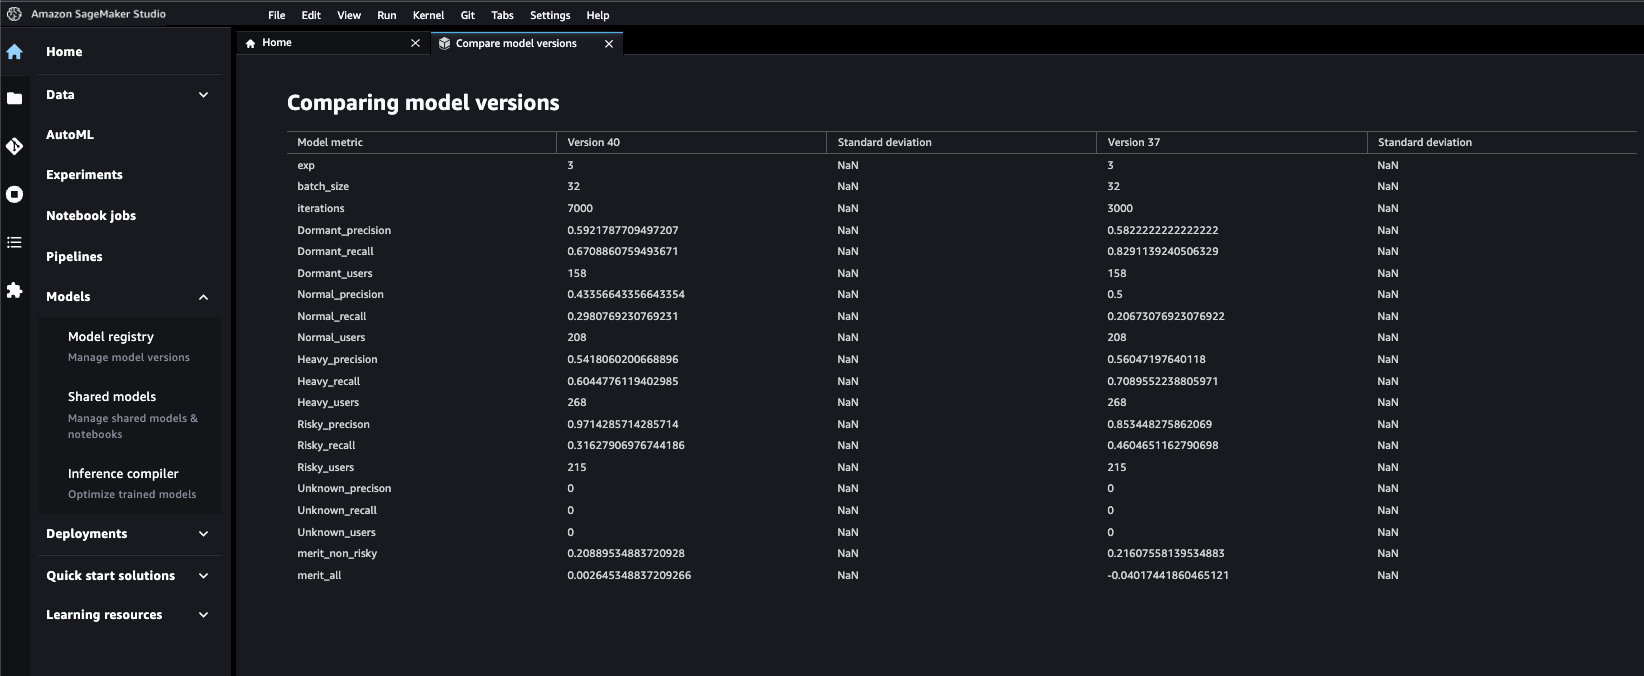Image resolution: width=1644 pixels, height=676 pixels.
Task: Select the Normal_precision metric label
Action: pos(340,294)
